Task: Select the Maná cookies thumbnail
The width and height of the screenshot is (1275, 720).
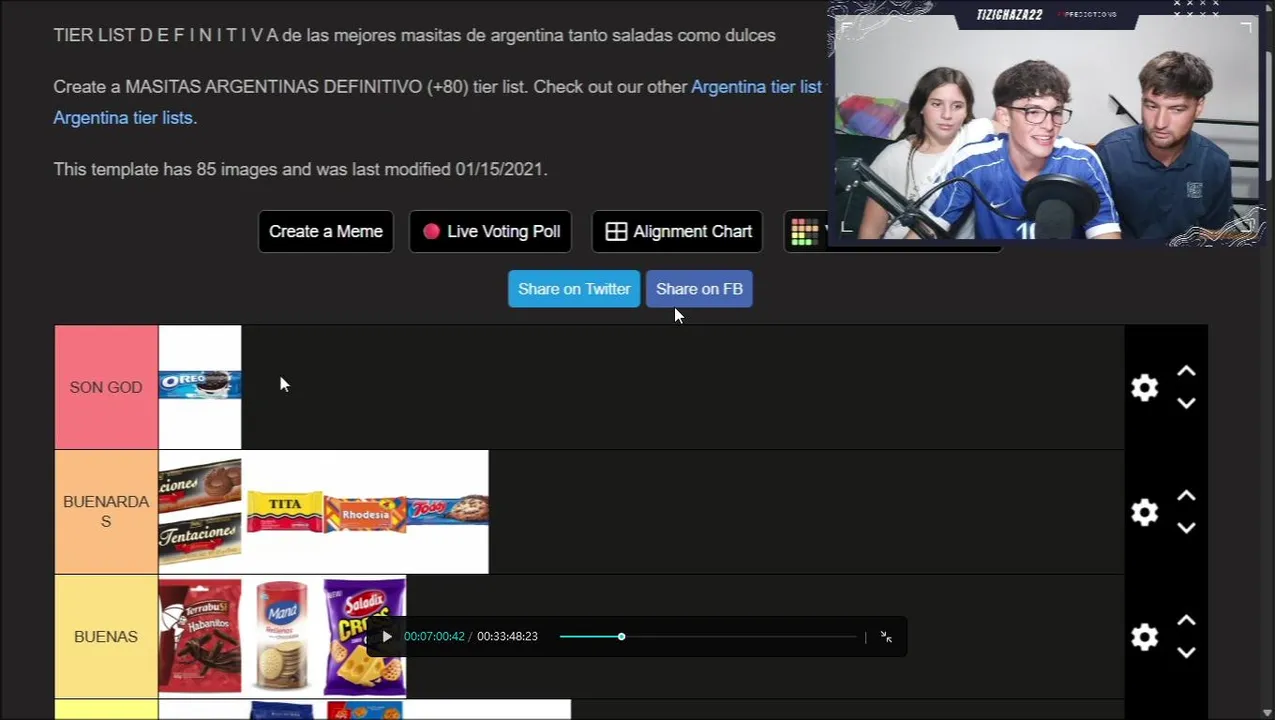Action: (282, 636)
